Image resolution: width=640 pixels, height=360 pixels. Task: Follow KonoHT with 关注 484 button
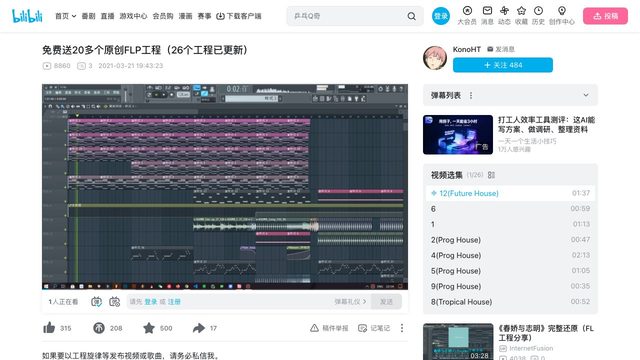pyautogui.click(x=503, y=65)
